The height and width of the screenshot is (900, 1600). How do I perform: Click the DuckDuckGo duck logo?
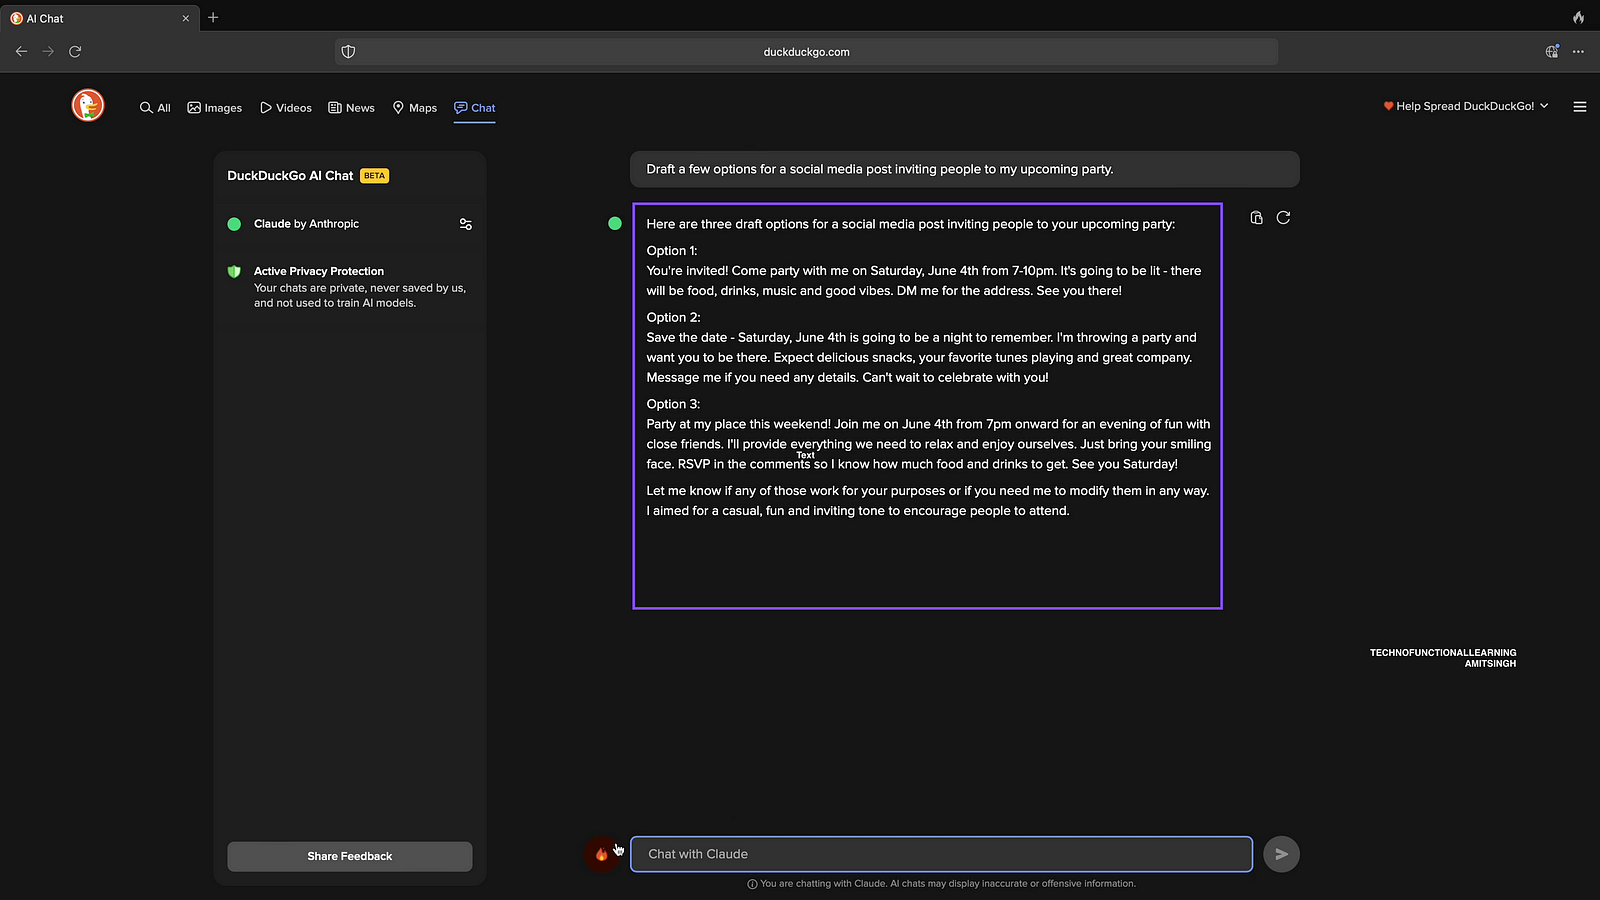click(x=88, y=105)
